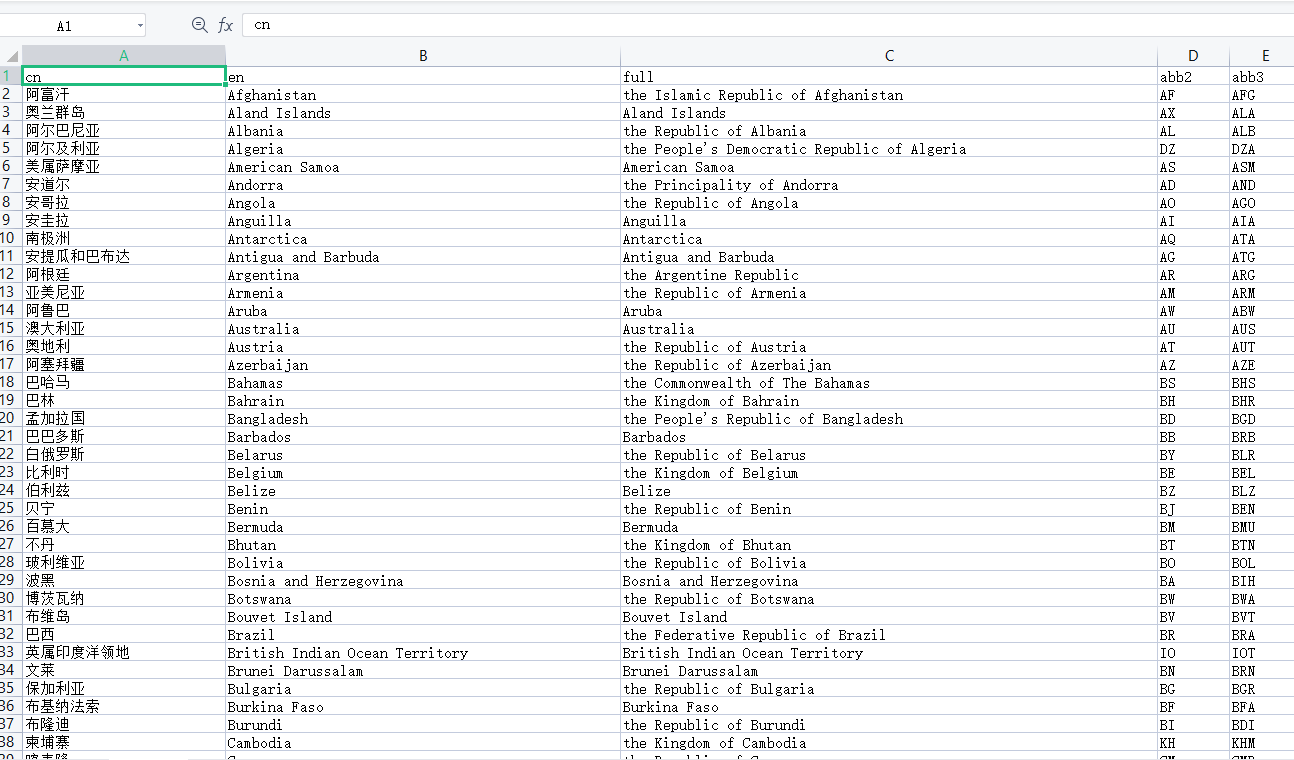This screenshot has width=1294, height=760.
Task: Select row 33 header
Action: coord(11,653)
